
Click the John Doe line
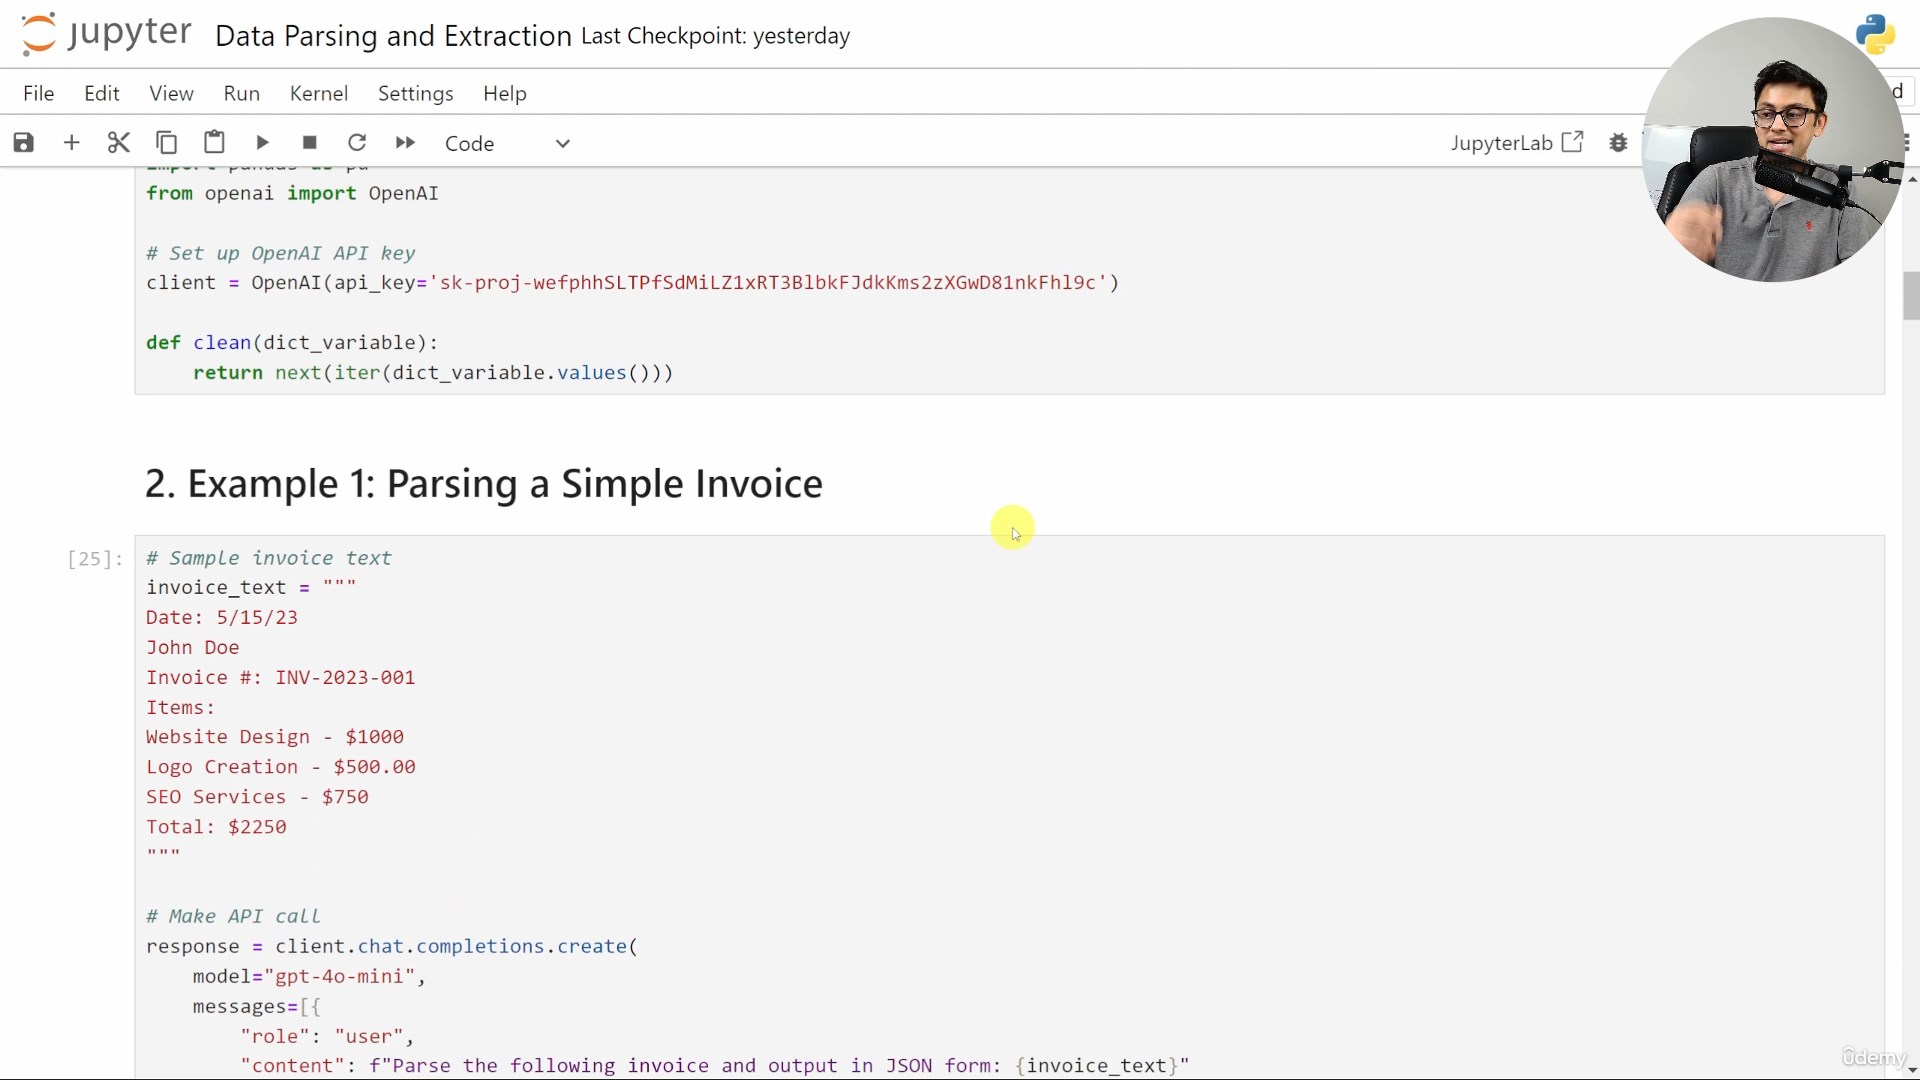point(193,648)
